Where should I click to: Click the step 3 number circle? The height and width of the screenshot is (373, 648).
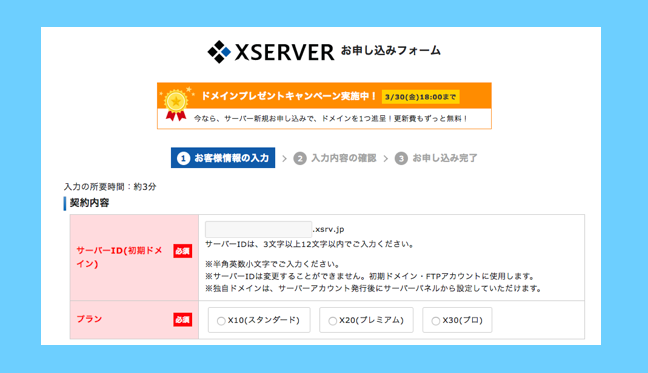point(401,158)
